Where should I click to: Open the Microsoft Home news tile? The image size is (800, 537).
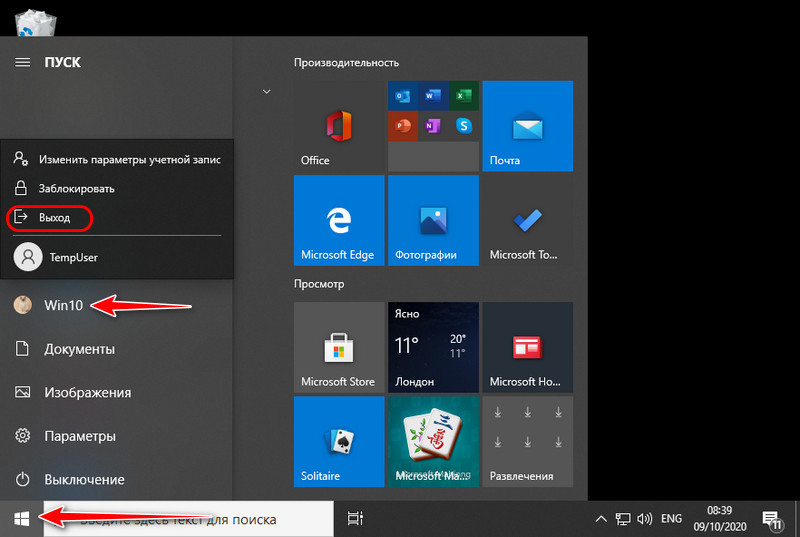[x=528, y=347]
